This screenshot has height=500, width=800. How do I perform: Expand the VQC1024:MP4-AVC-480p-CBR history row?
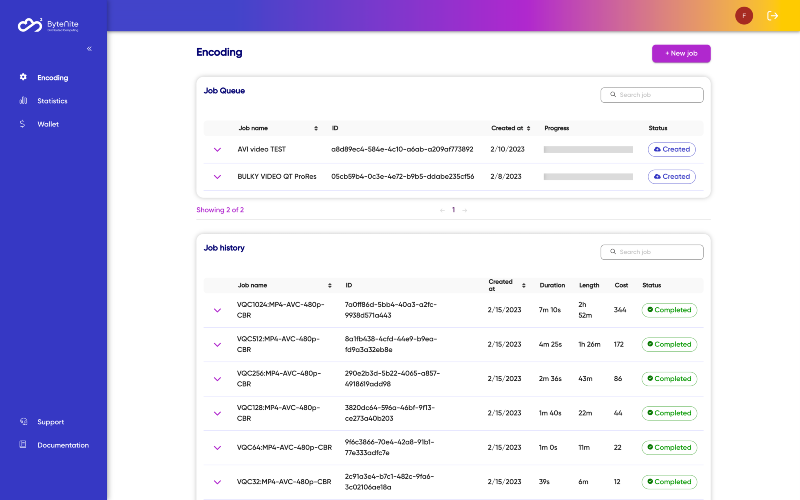217,310
